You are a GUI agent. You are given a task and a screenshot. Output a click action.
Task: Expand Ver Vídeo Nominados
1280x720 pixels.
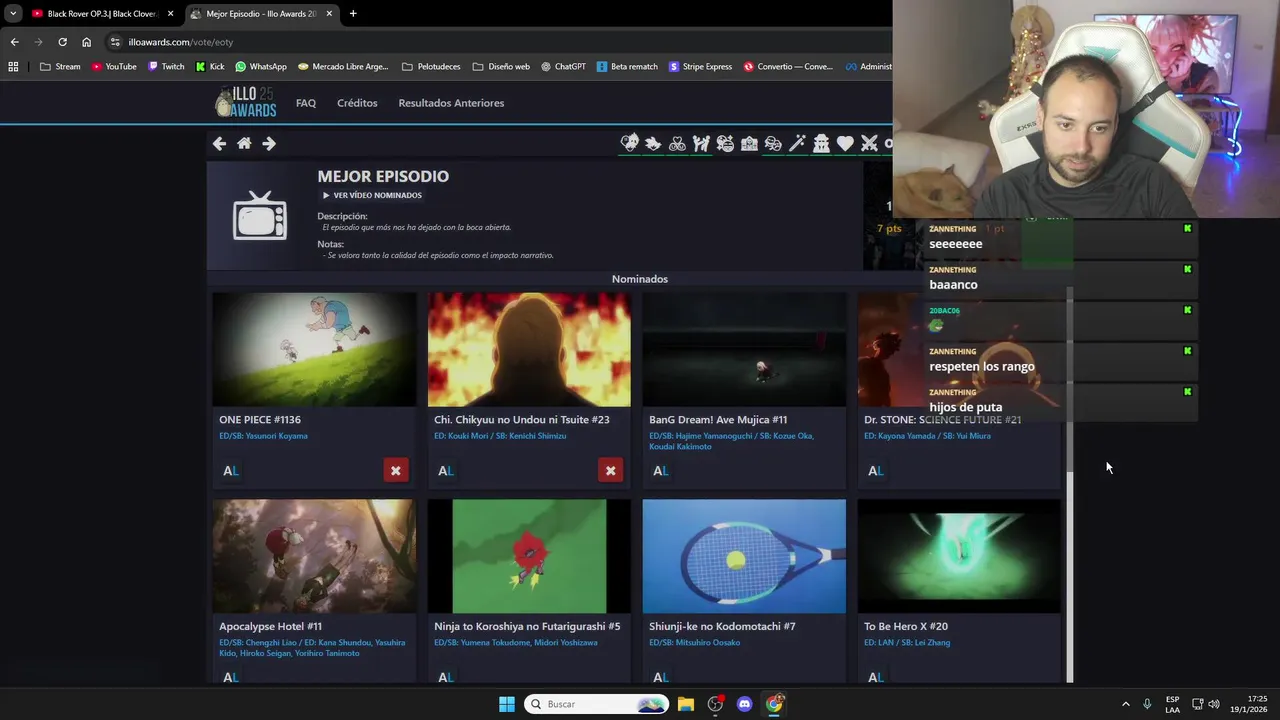point(372,195)
